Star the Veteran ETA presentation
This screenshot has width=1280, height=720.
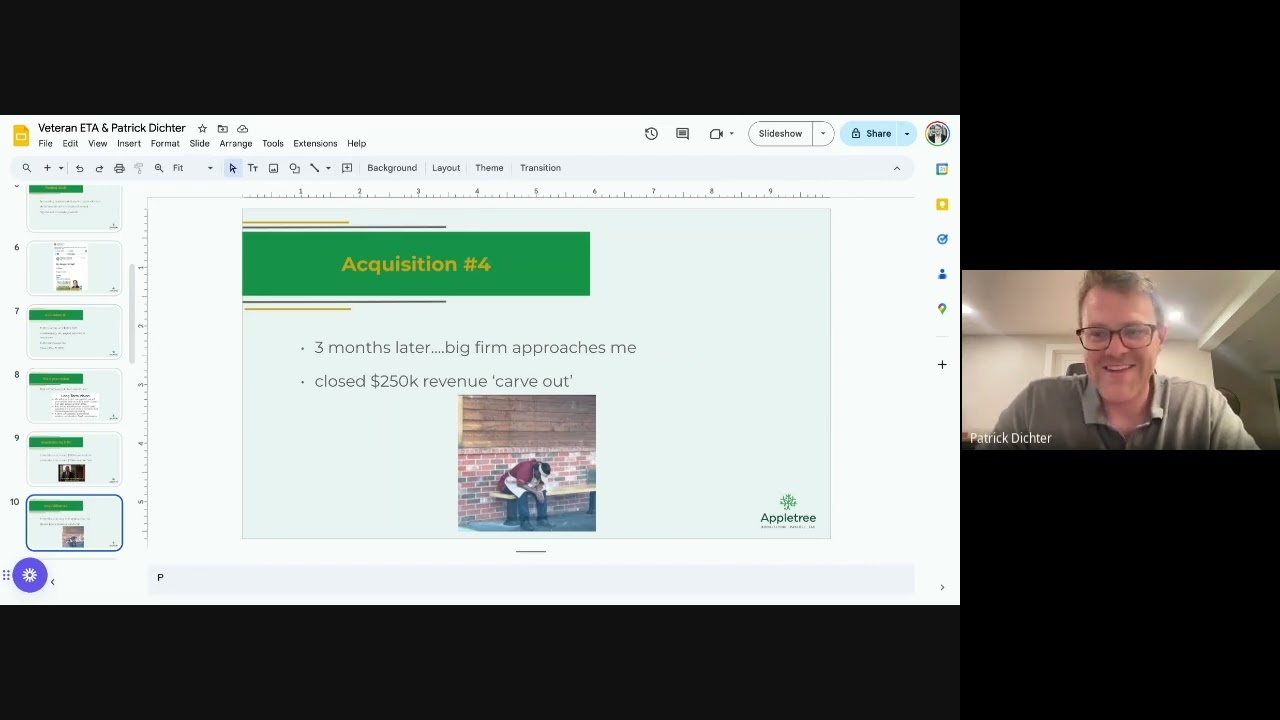pos(202,129)
